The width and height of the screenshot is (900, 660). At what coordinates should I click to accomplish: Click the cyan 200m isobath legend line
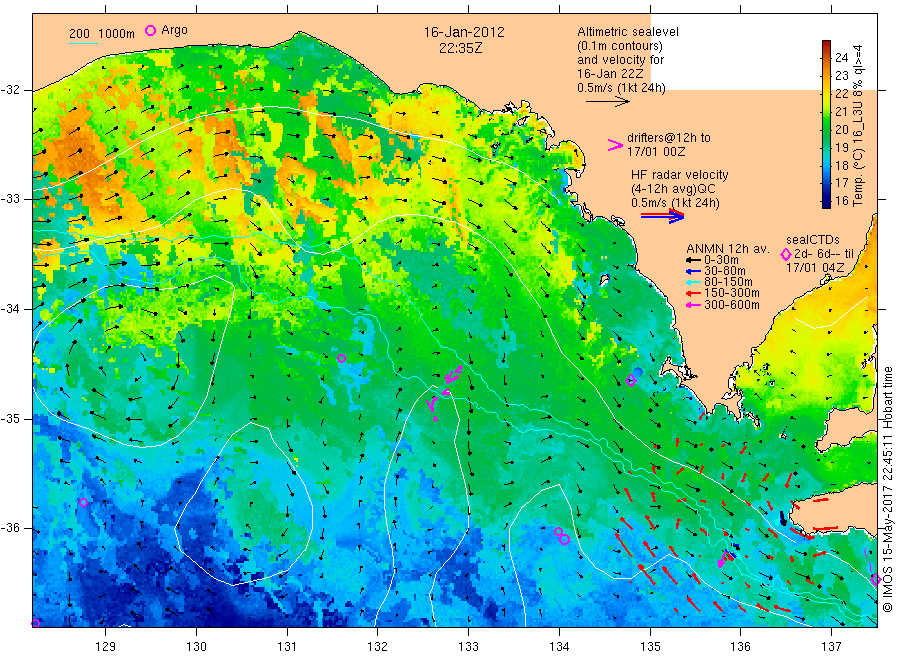(x=83, y=43)
